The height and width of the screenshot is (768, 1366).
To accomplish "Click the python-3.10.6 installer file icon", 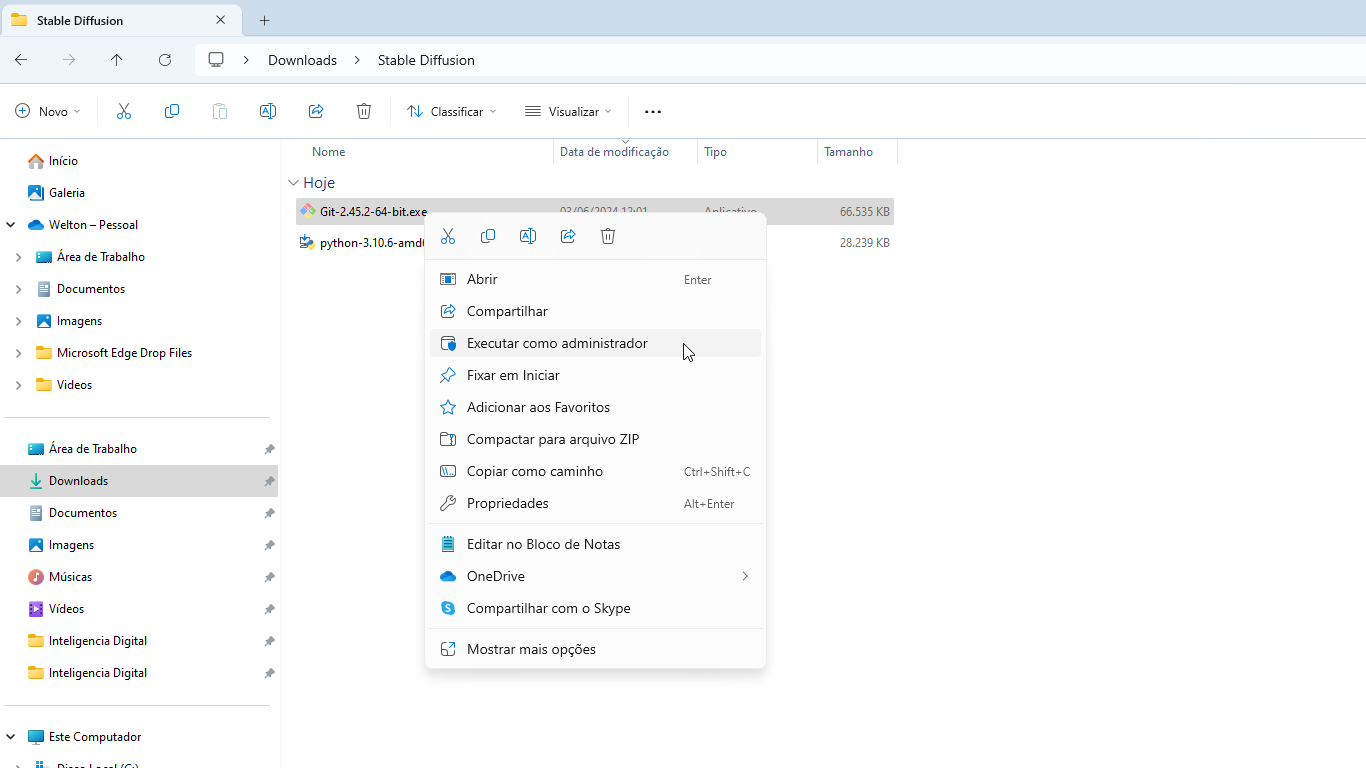I will point(308,242).
